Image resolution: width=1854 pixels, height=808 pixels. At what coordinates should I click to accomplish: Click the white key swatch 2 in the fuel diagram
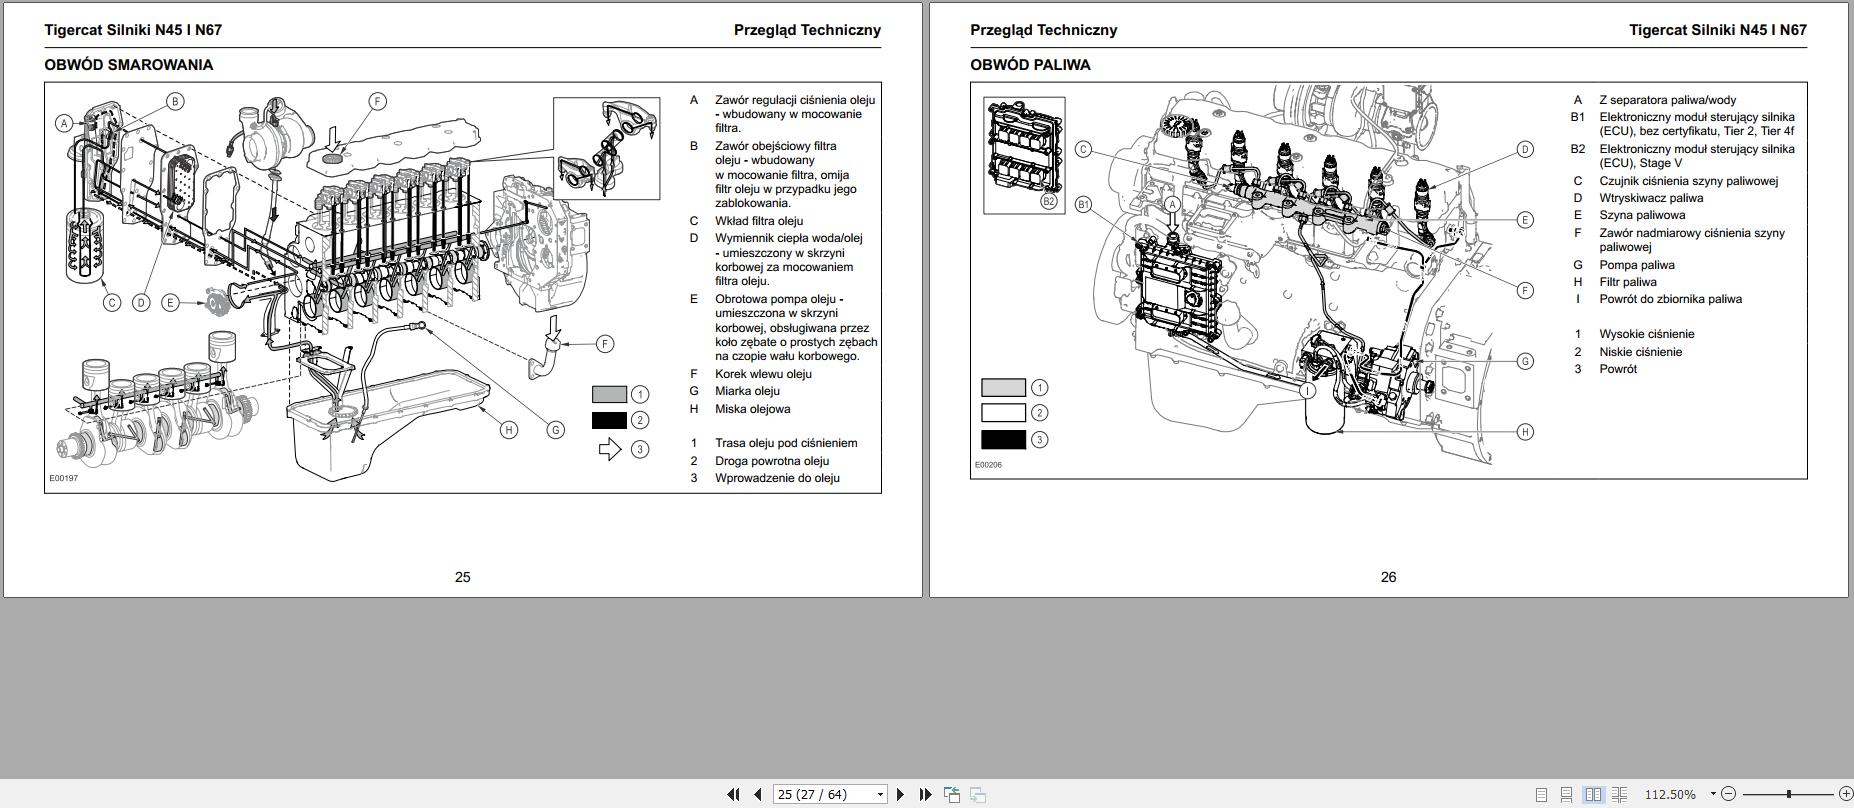pos(1003,413)
